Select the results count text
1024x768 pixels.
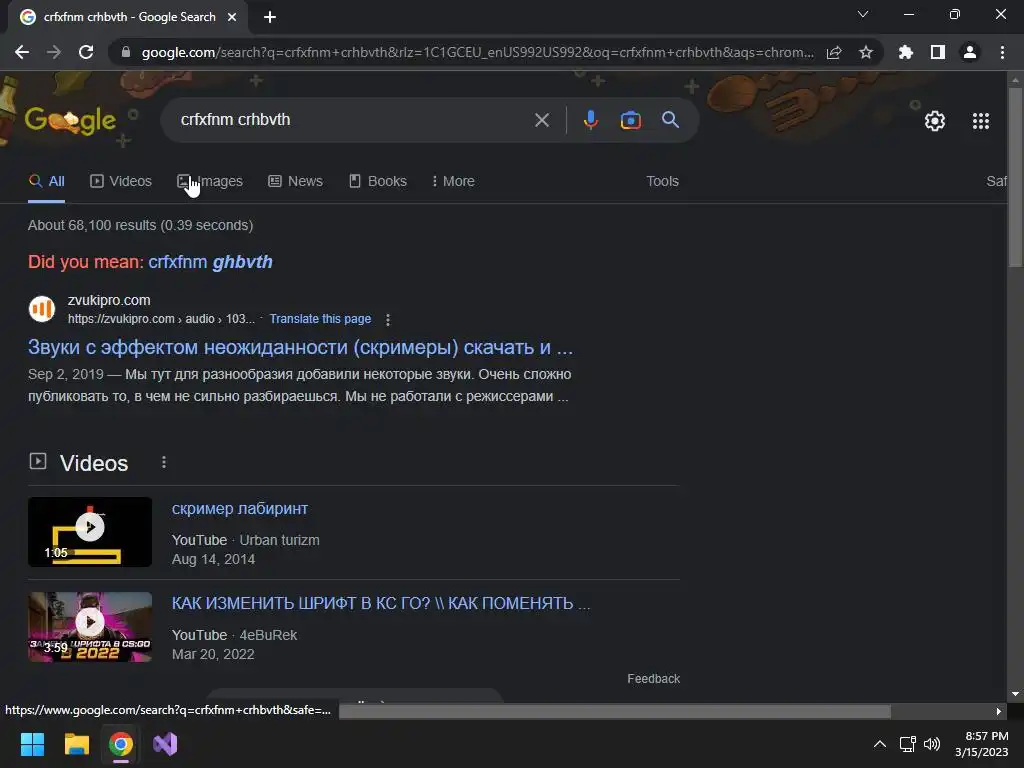140,225
